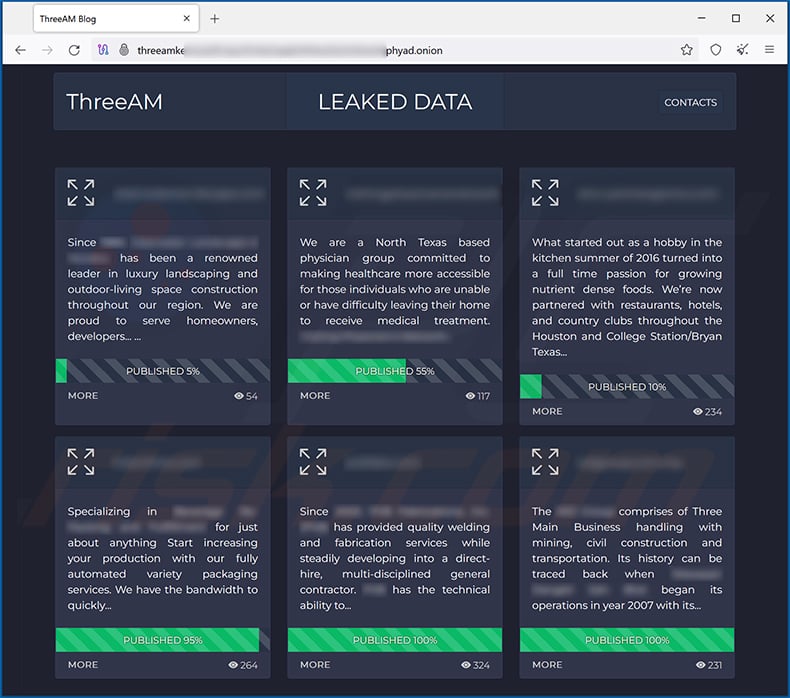Expand the welding and fabrication card

click(313, 462)
